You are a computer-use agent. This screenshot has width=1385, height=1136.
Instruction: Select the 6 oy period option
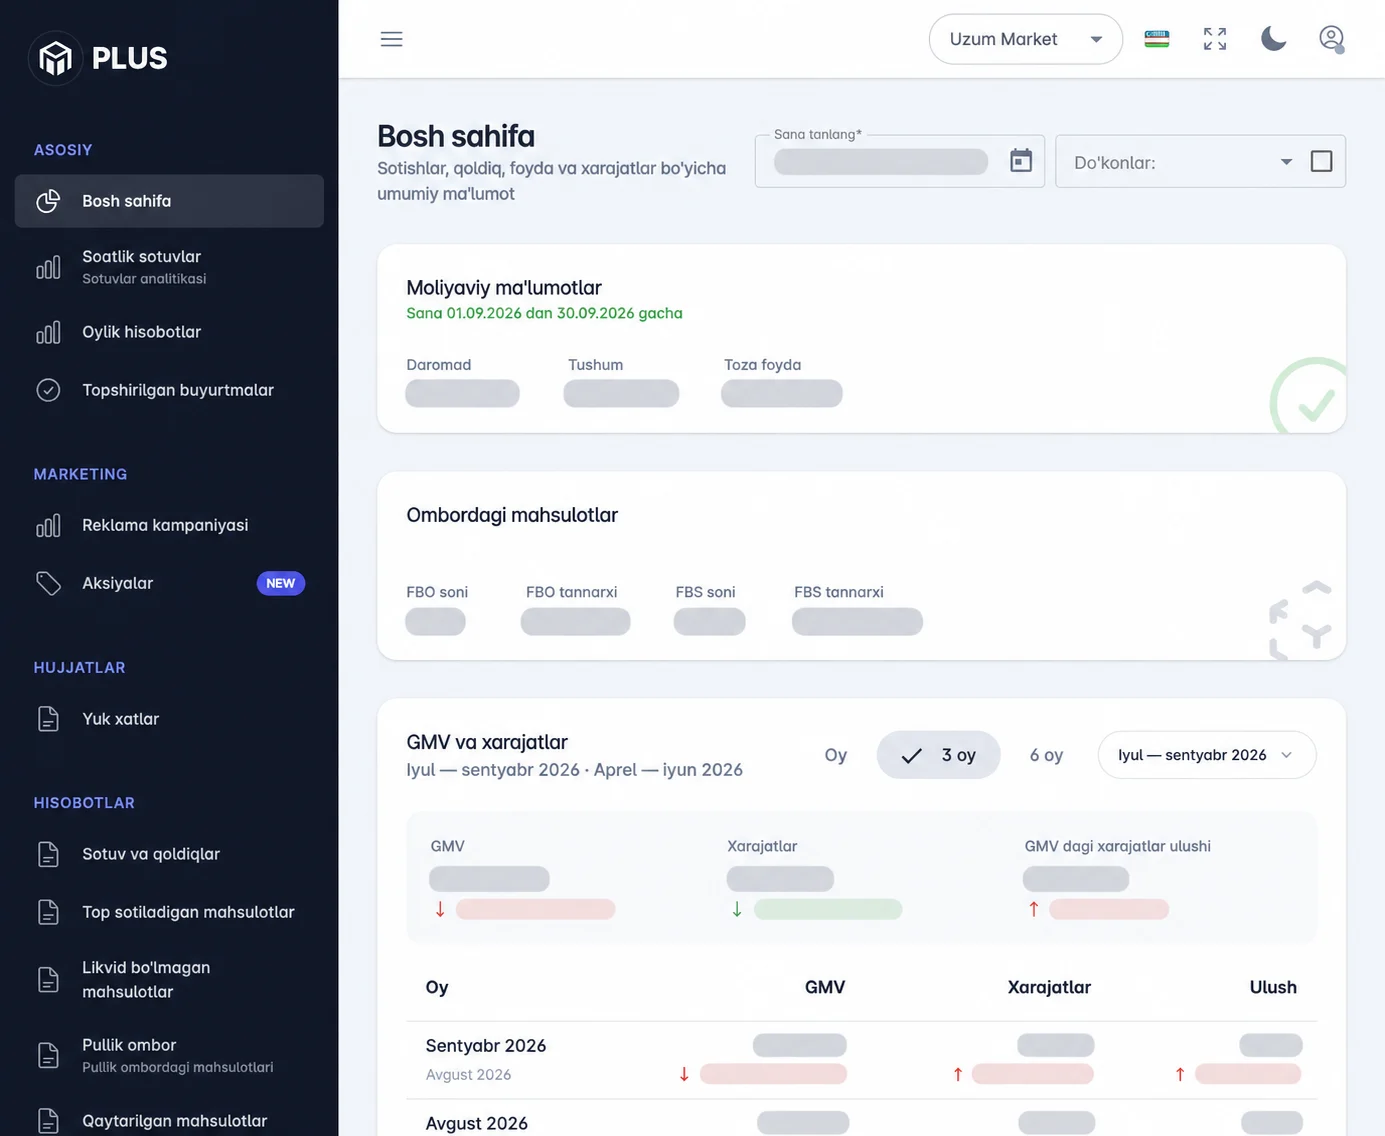coord(1046,755)
